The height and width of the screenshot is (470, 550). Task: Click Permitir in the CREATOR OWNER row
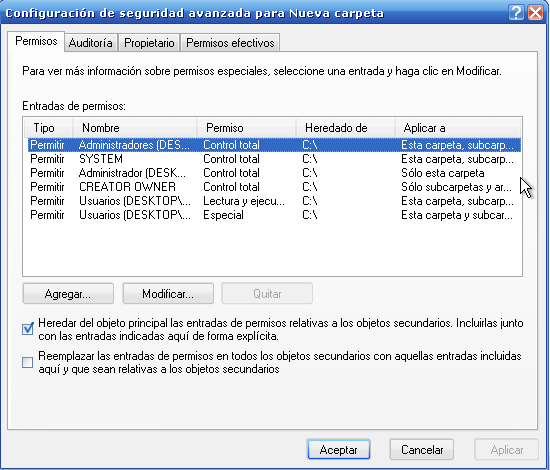point(47,187)
